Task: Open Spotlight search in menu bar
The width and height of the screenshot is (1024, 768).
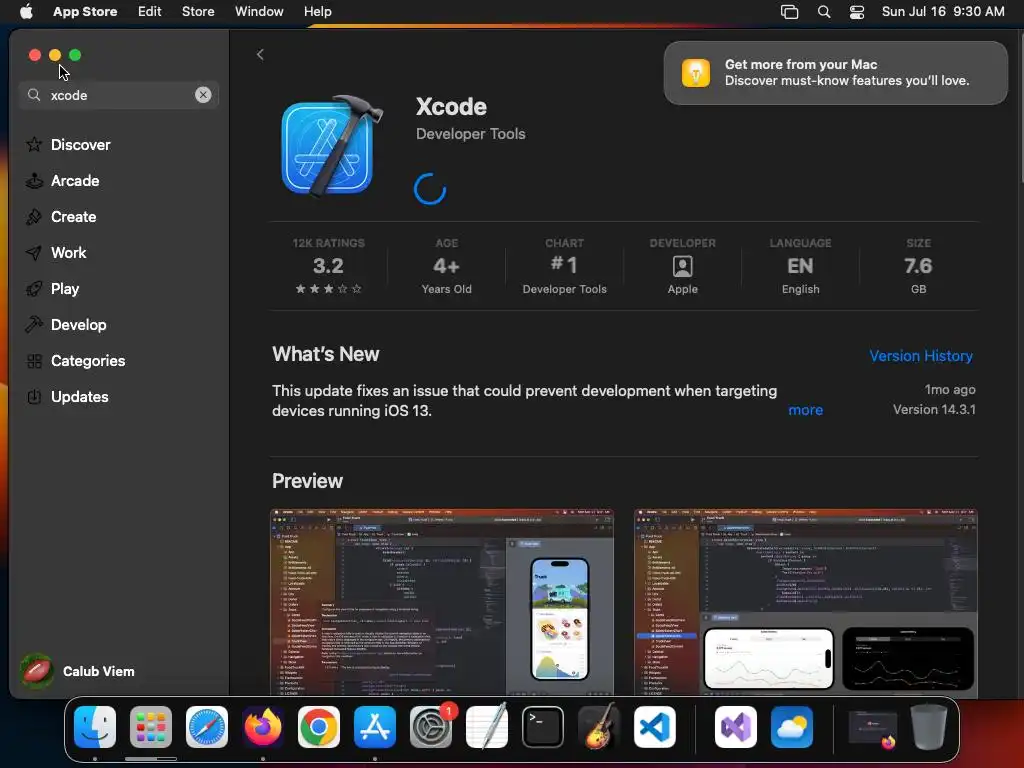Action: click(x=824, y=12)
